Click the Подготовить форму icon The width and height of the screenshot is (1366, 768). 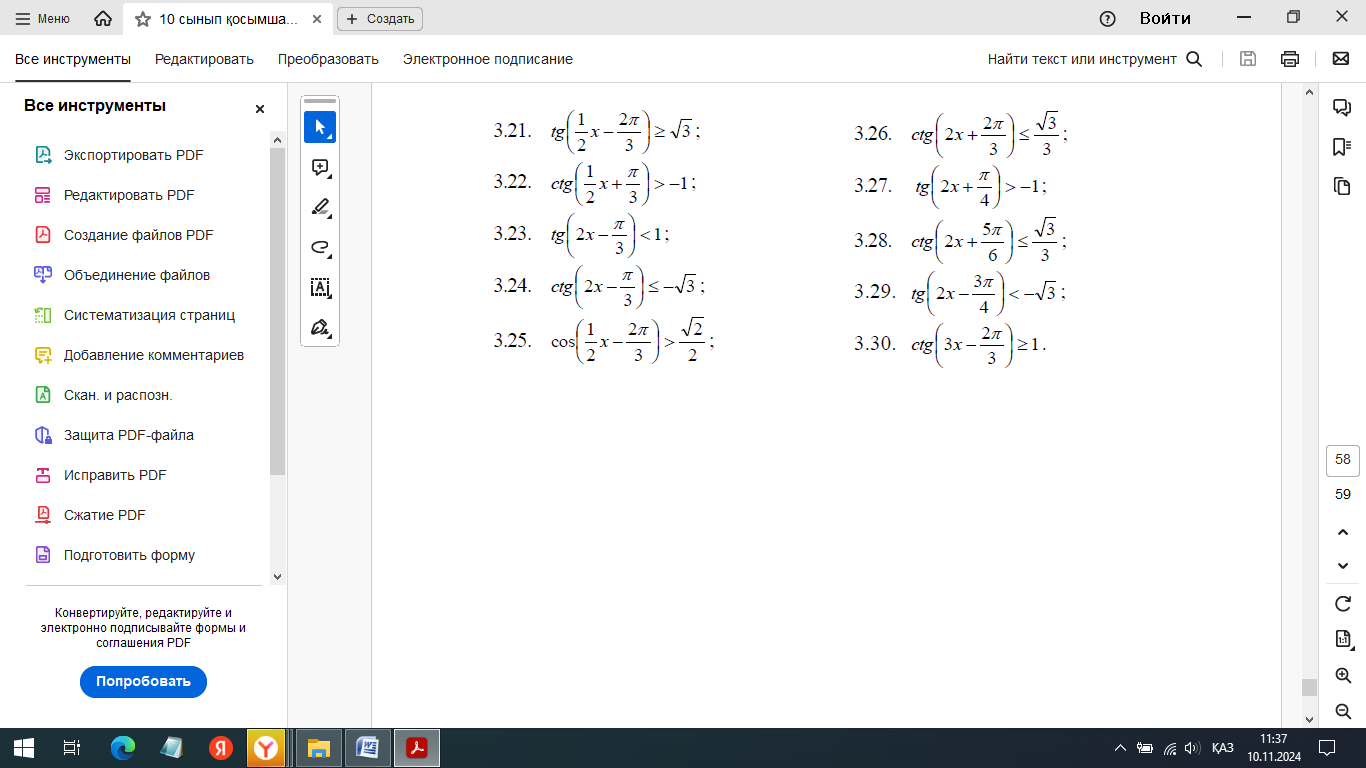point(43,555)
